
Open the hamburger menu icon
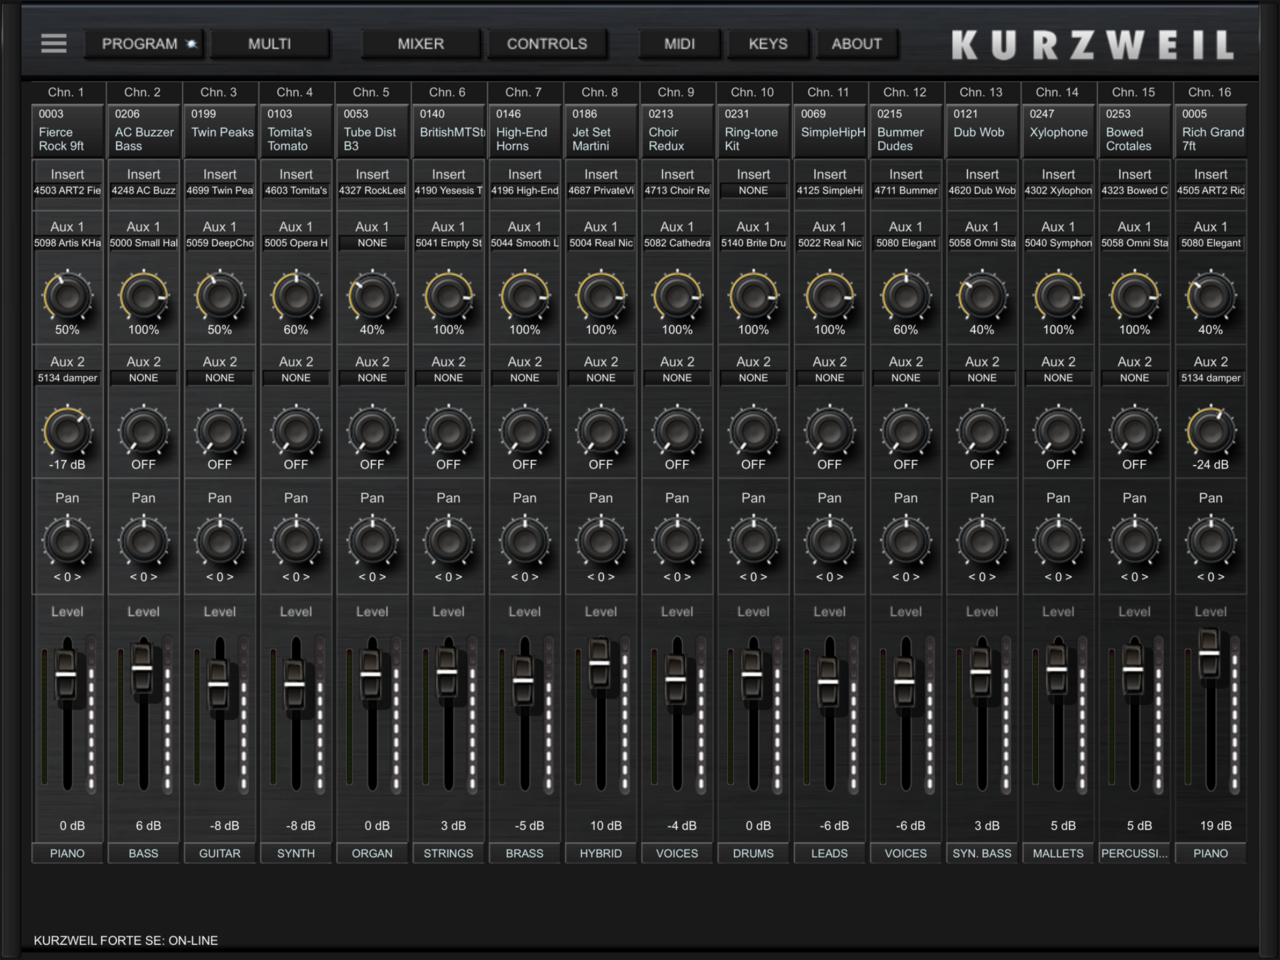point(54,43)
